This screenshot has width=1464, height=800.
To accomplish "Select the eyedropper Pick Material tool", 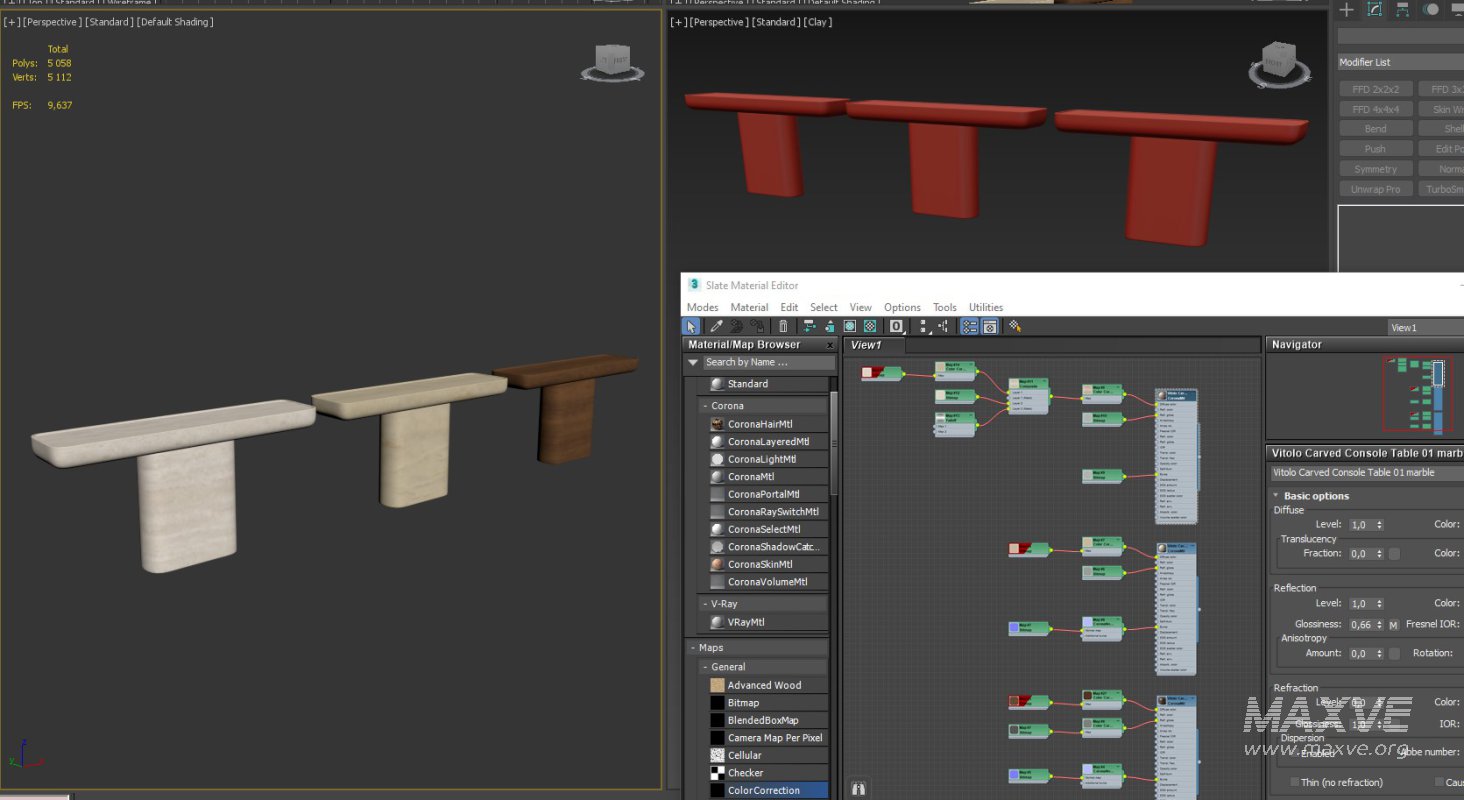I will click(x=716, y=326).
